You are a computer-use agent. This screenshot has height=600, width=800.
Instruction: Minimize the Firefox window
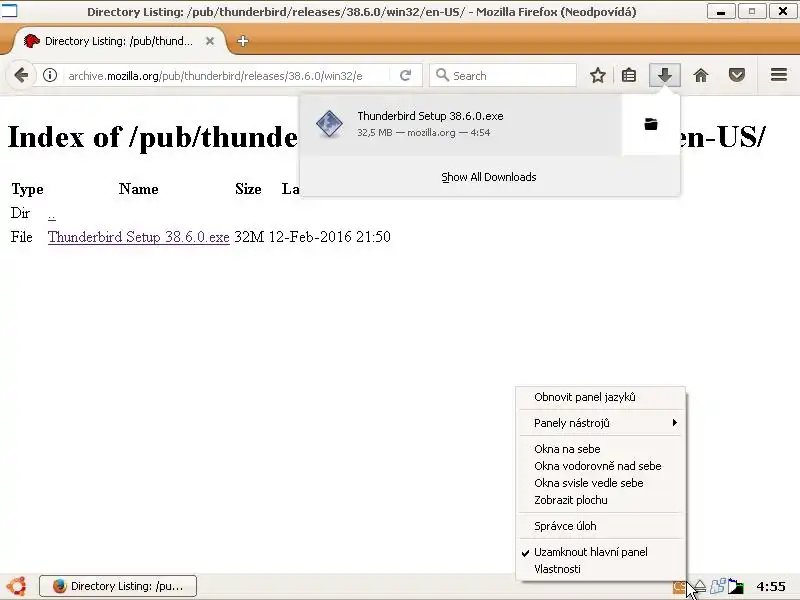pos(721,11)
